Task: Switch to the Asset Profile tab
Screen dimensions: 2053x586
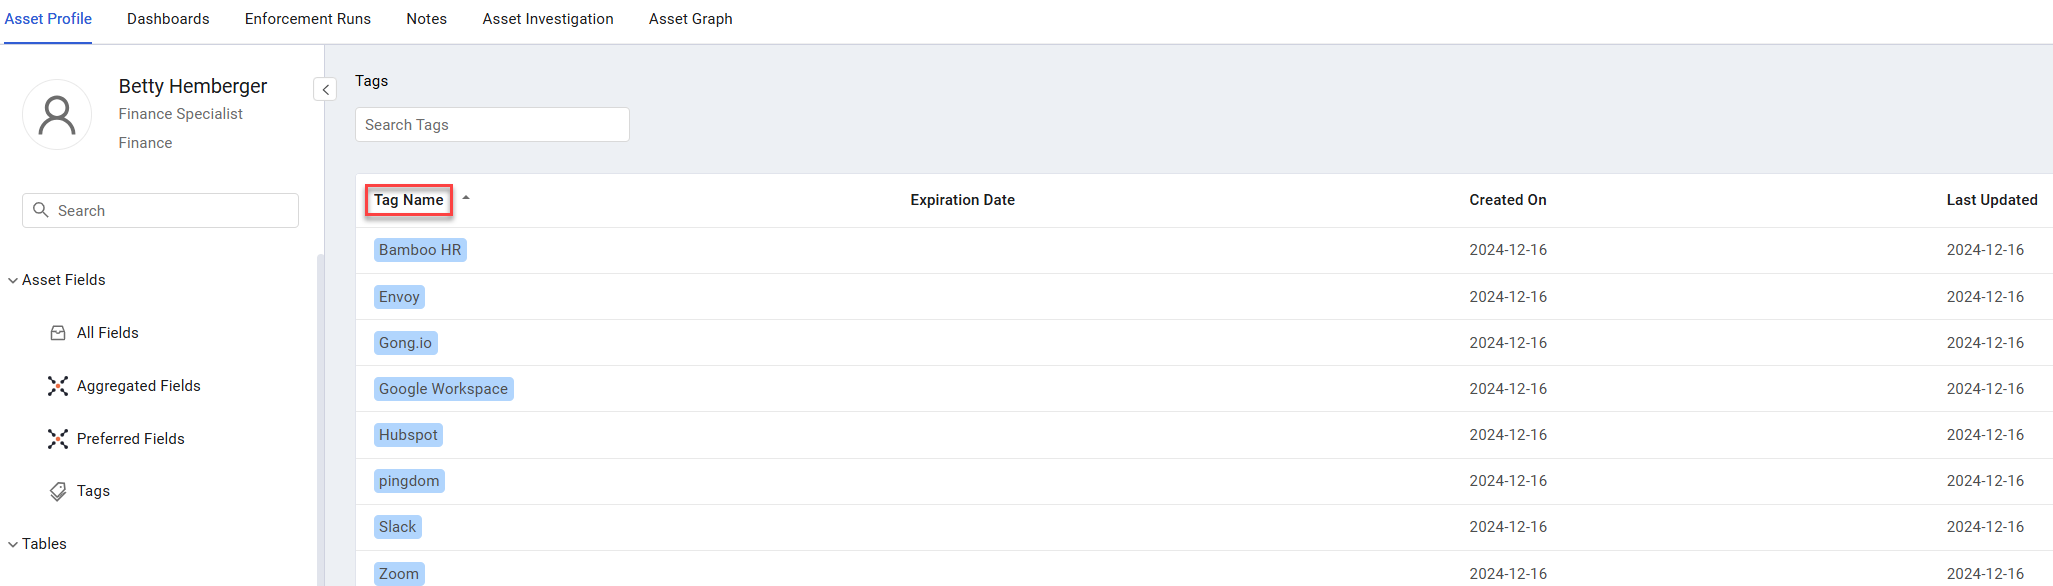Action: click(48, 19)
